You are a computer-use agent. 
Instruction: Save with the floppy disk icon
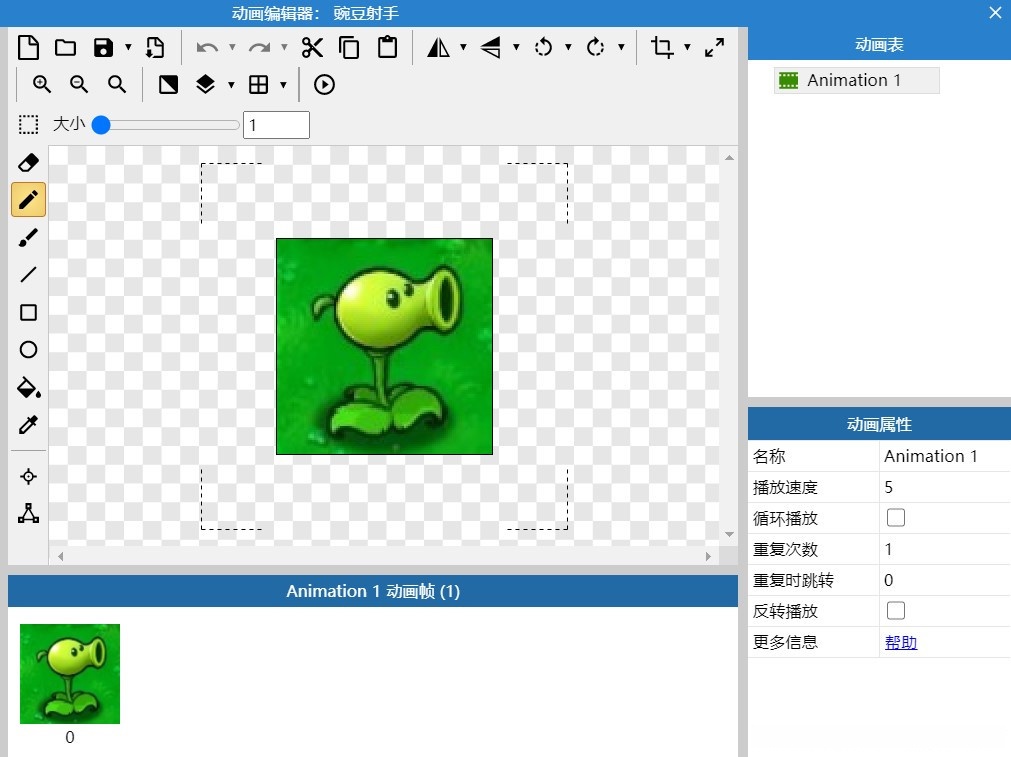click(x=103, y=48)
